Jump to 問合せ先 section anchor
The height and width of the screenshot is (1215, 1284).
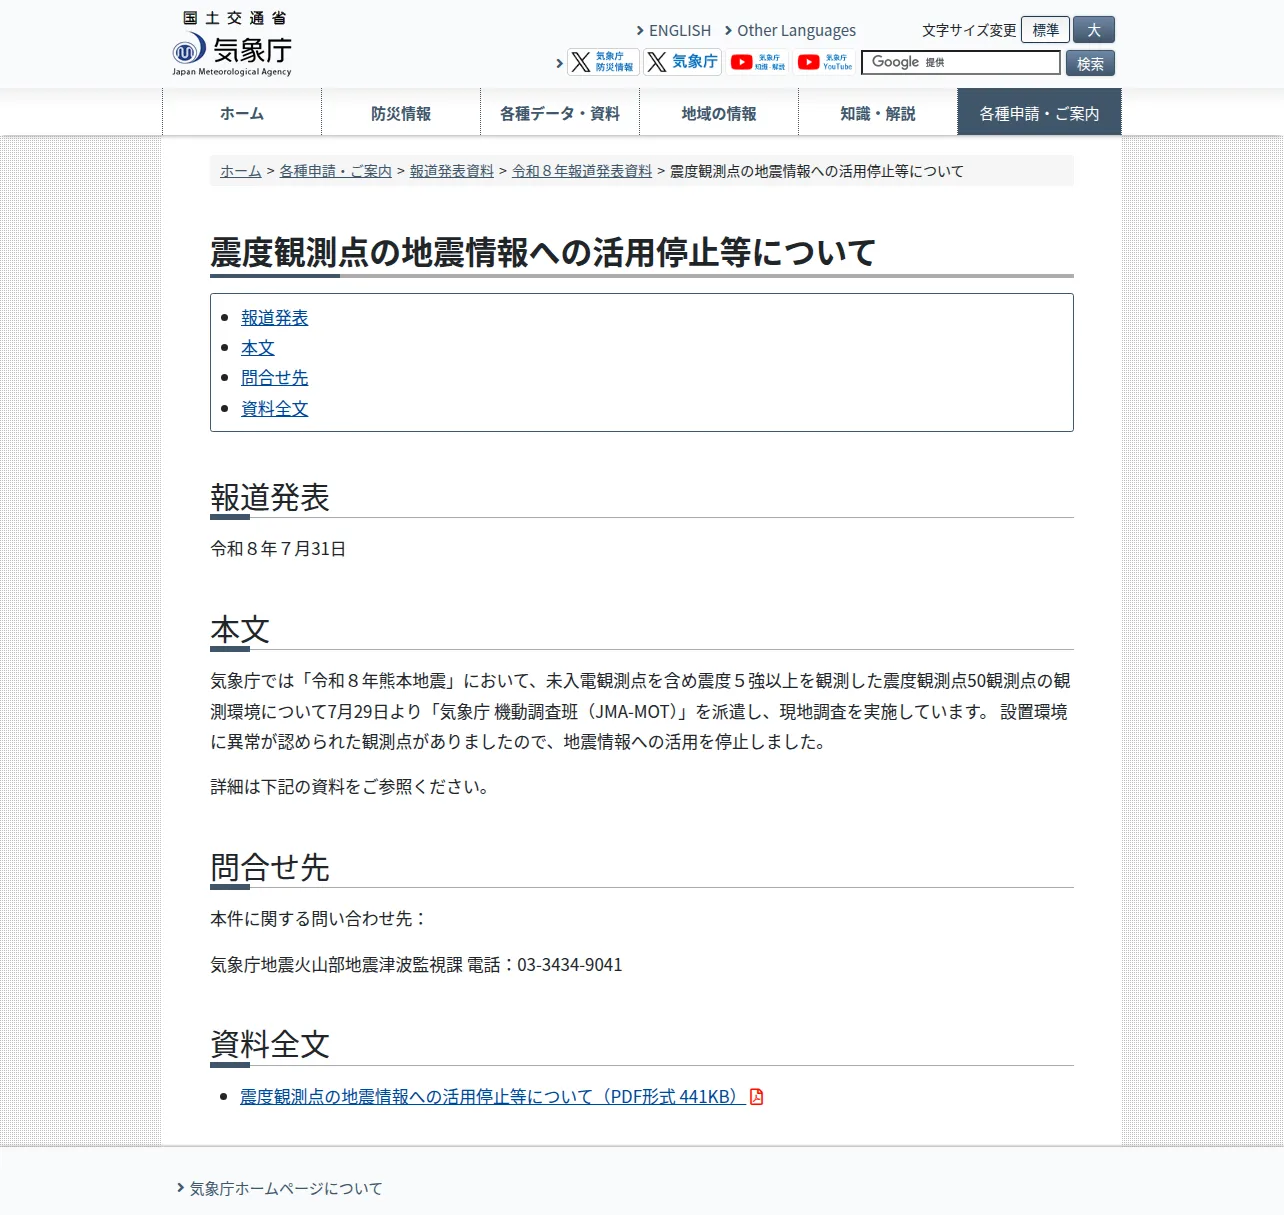275,378
